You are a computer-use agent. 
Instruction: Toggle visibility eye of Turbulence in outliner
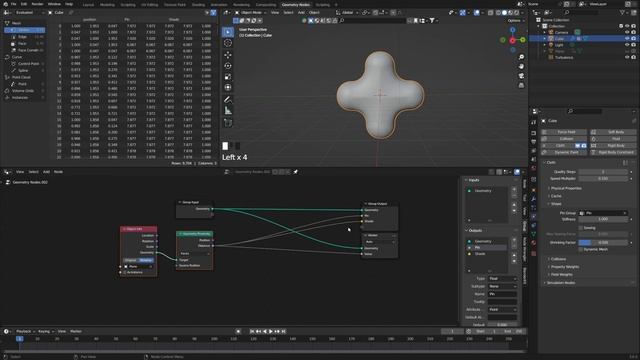(x=627, y=58)
